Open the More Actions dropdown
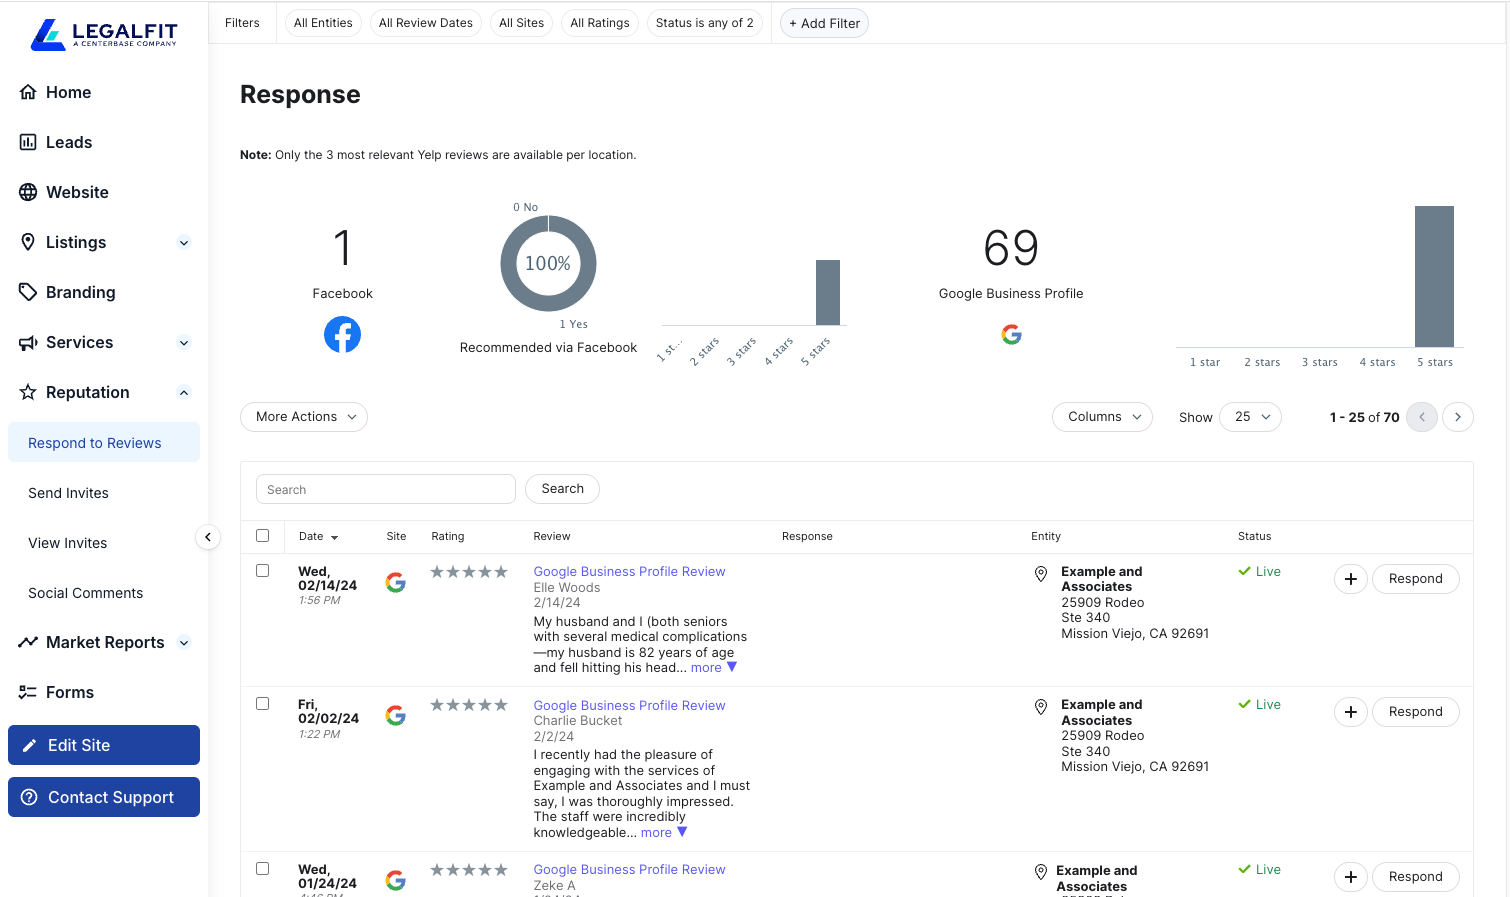The width and height of the screenshot is (1510, 897). (x=304, y=417)
